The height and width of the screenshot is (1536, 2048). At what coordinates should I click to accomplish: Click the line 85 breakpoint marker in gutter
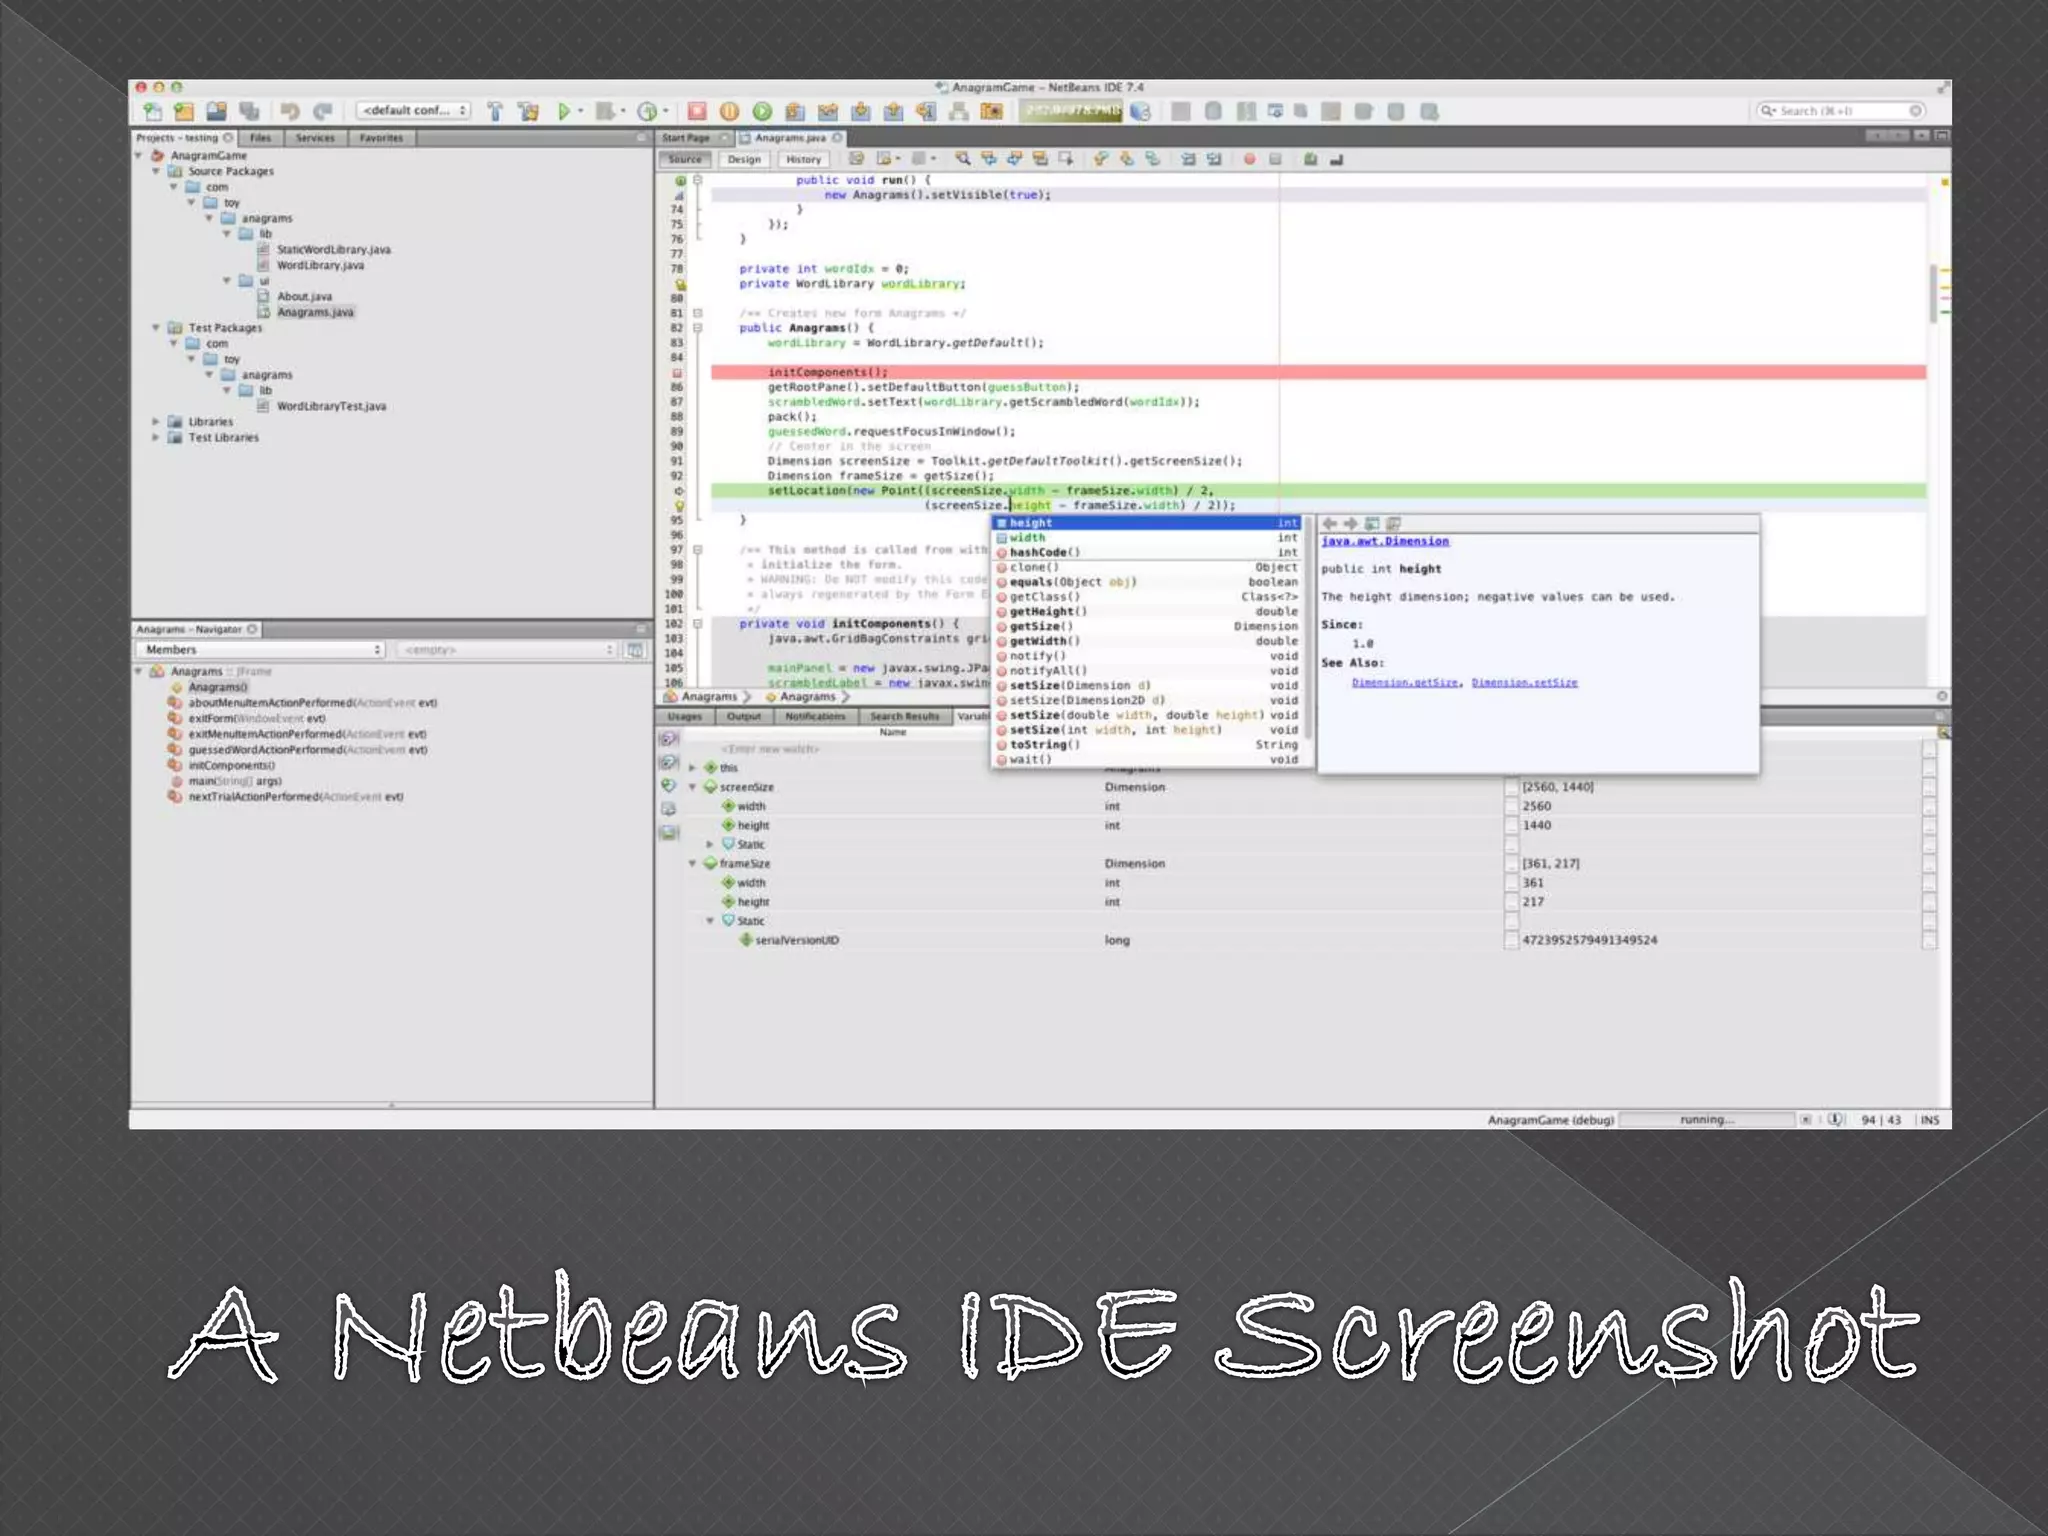[677, 373]
